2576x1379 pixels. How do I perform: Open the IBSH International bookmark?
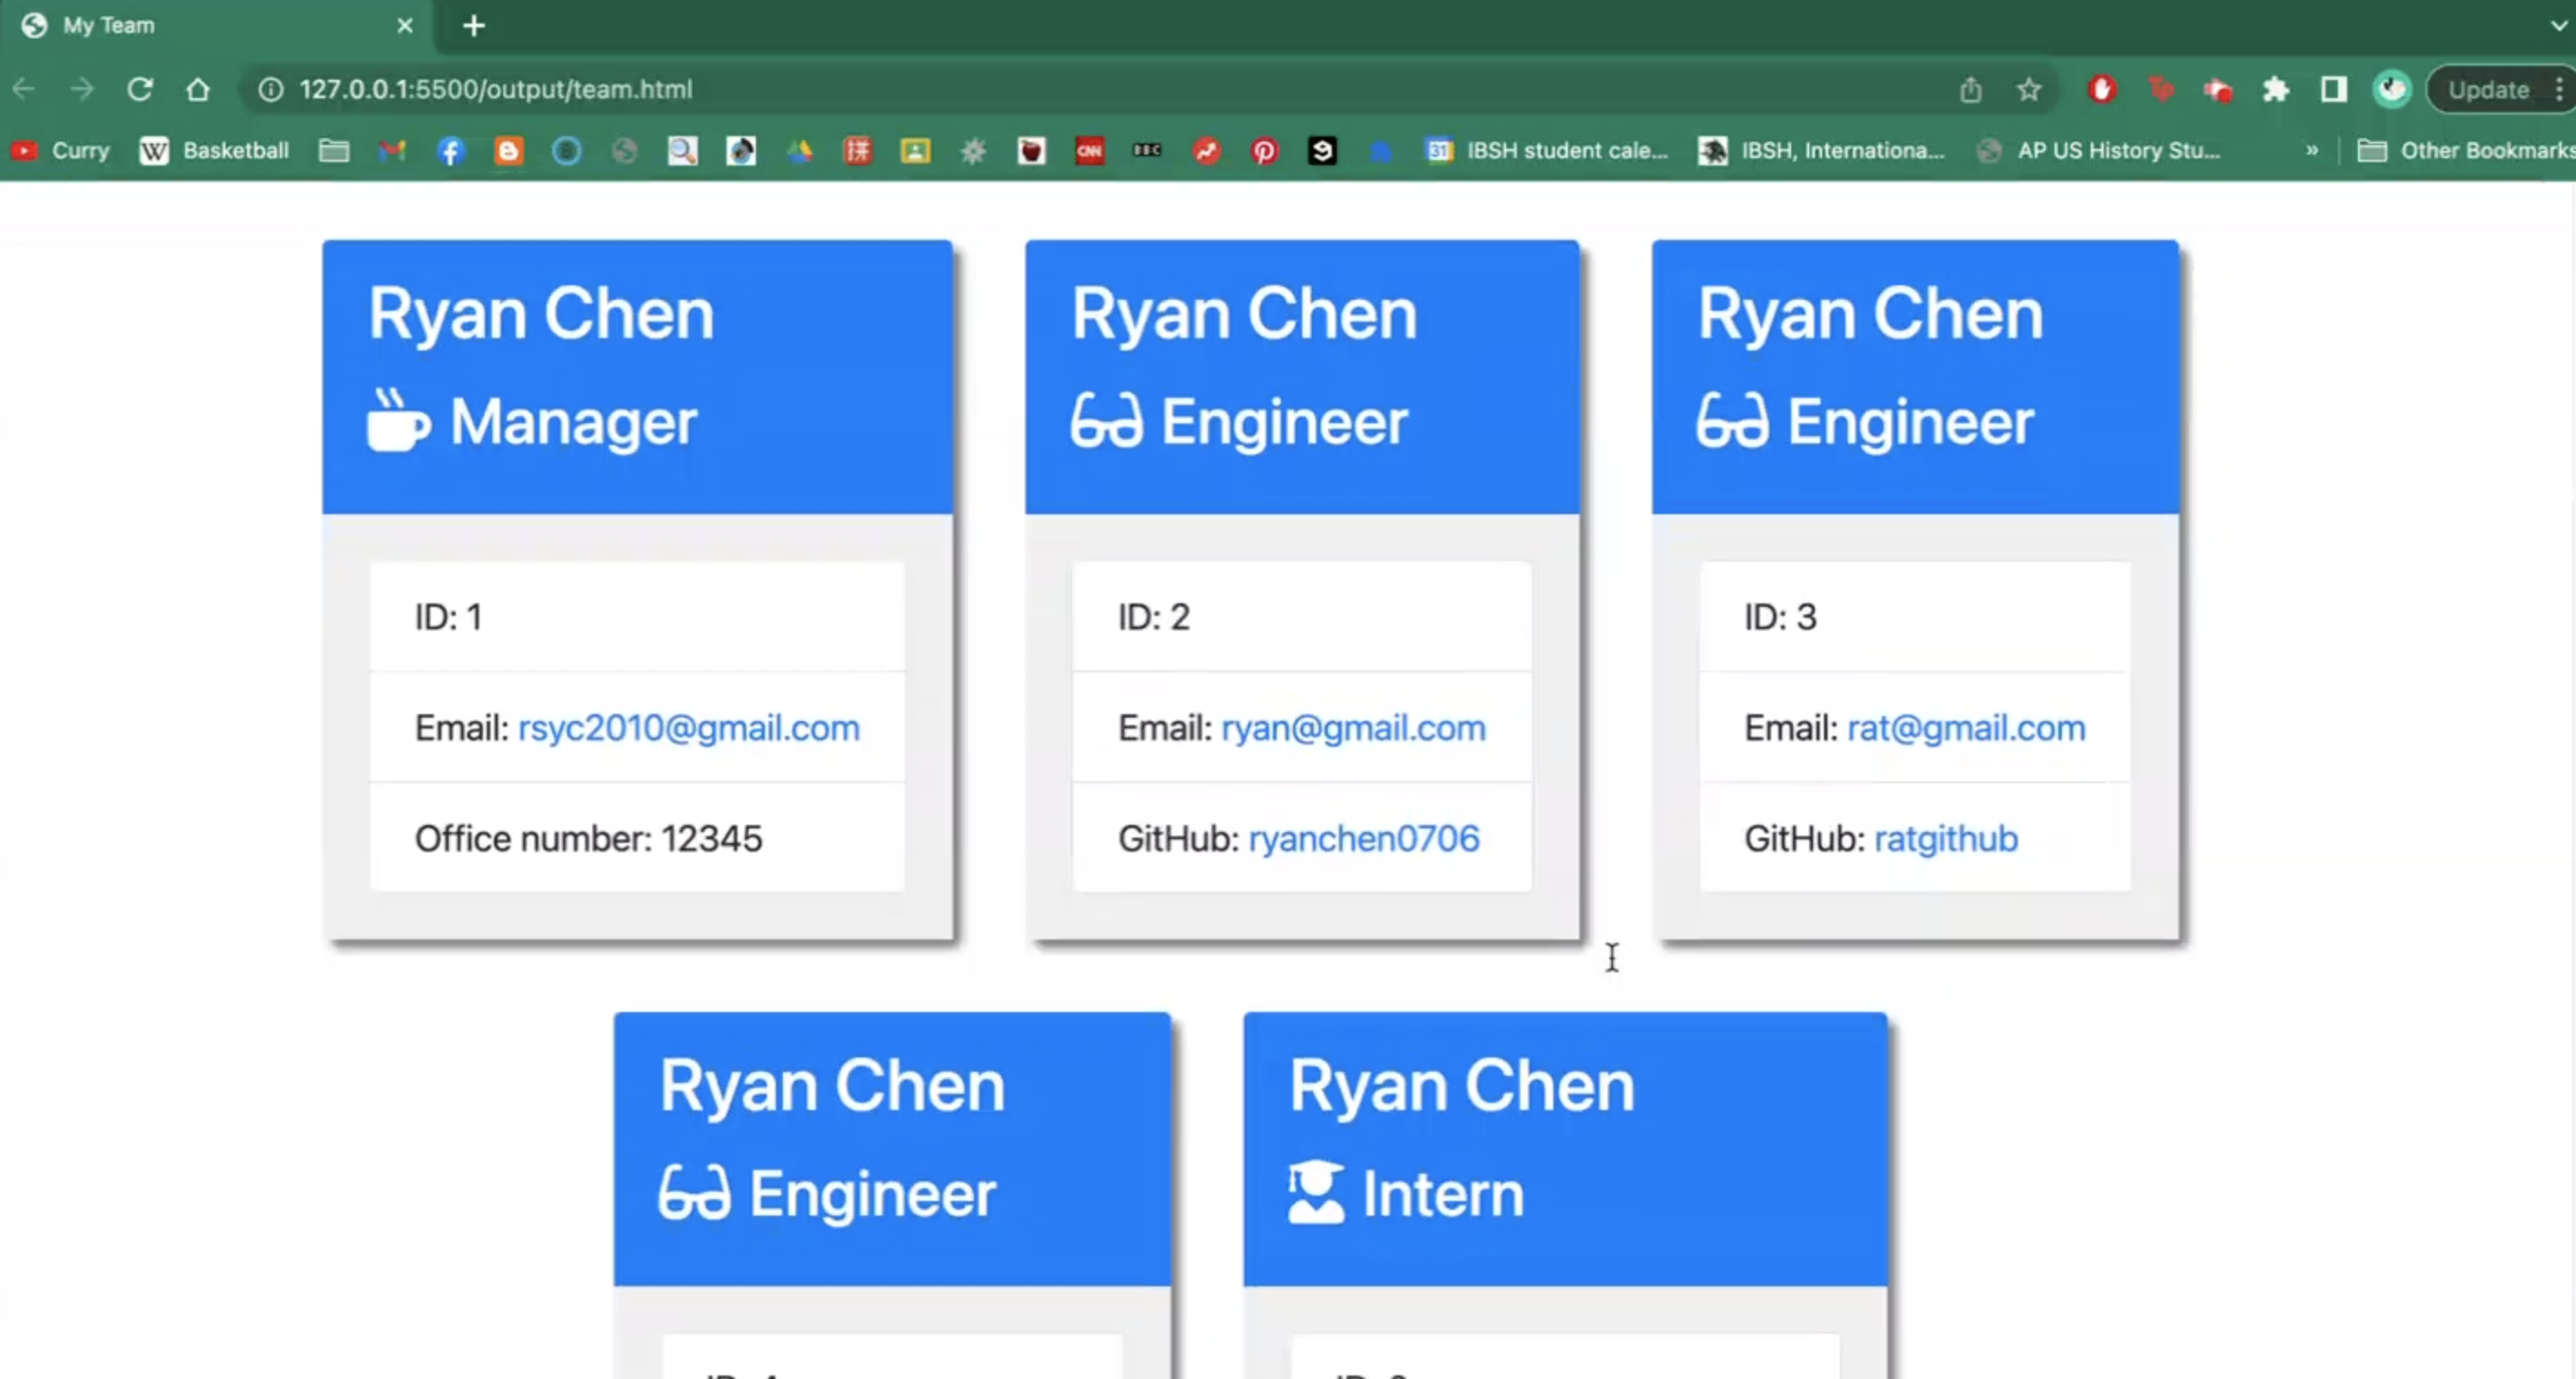point(1821,151)
